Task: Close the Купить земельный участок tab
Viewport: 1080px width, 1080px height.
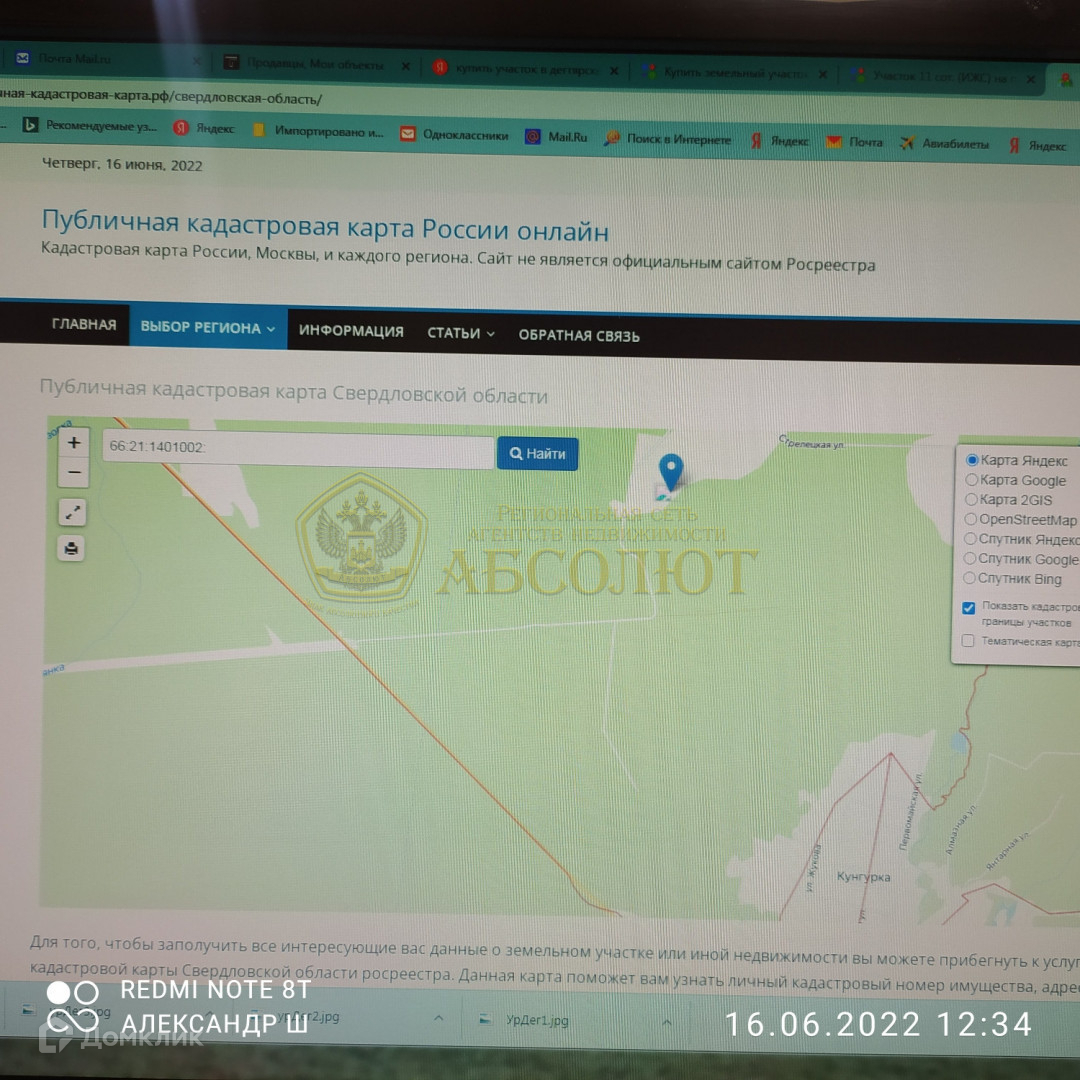Action: (822, 74)
